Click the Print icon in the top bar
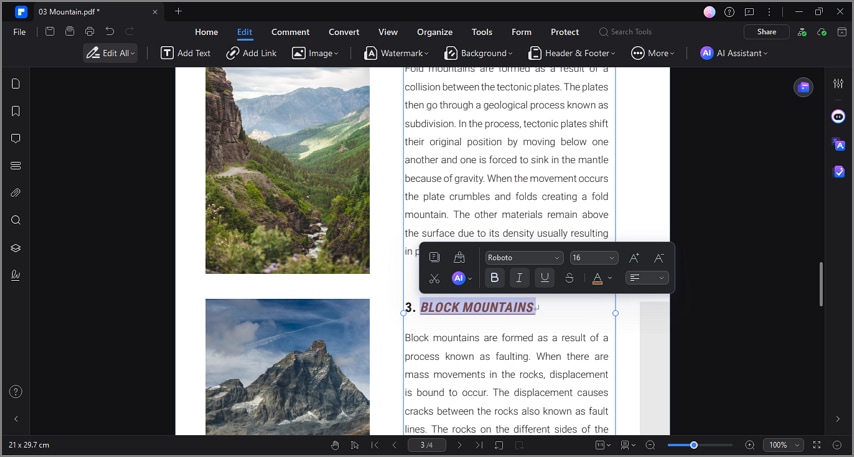The height and width of the screenshot is (457, 854). [89, 32]
